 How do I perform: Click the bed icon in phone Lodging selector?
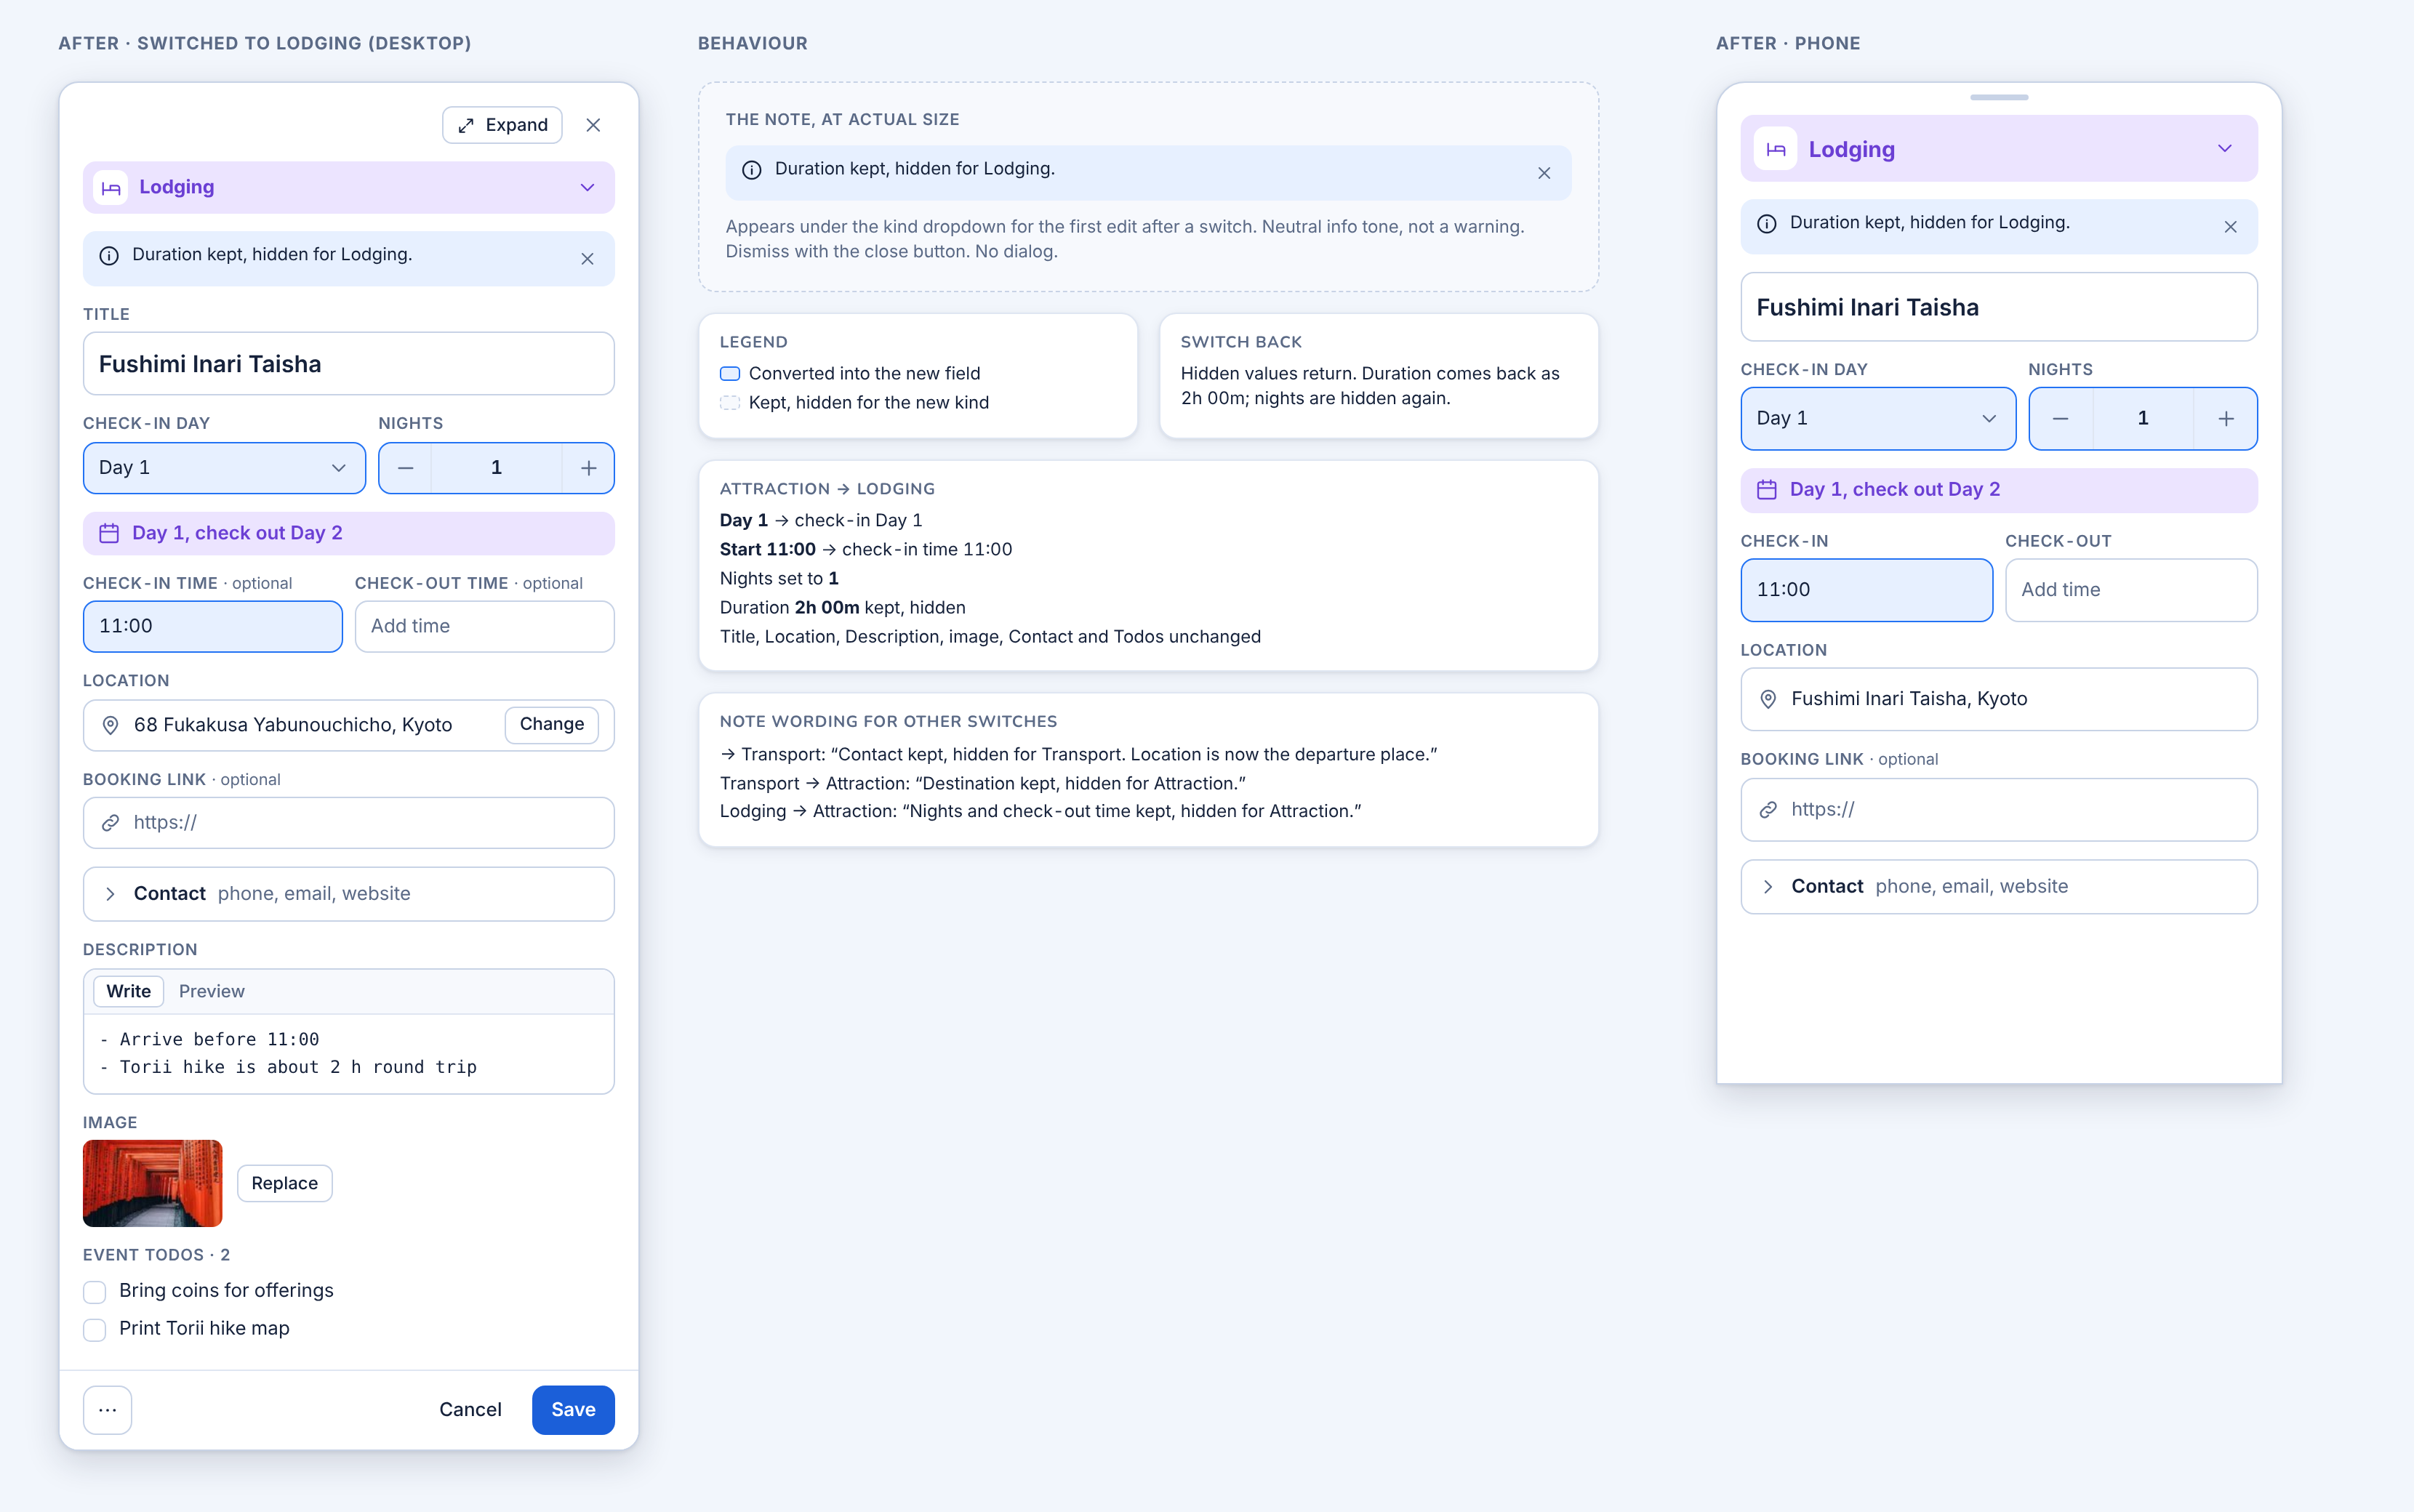[1775, 149]
